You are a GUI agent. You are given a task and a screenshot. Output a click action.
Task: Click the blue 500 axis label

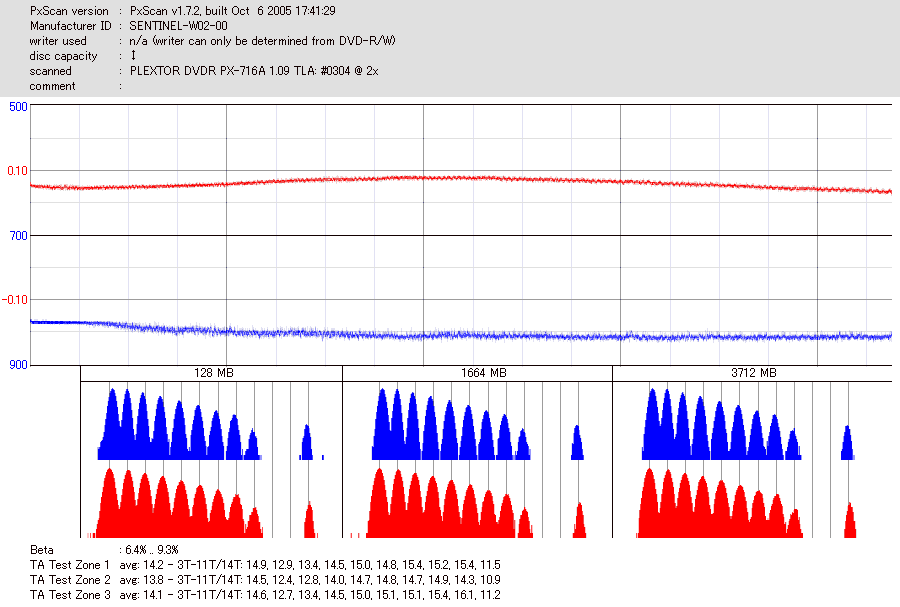18,107
